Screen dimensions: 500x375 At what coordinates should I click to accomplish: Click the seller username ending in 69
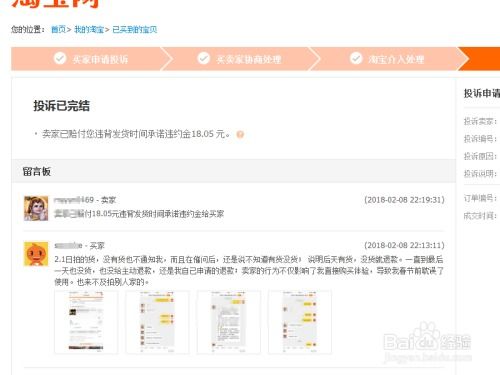coord(74,200)
